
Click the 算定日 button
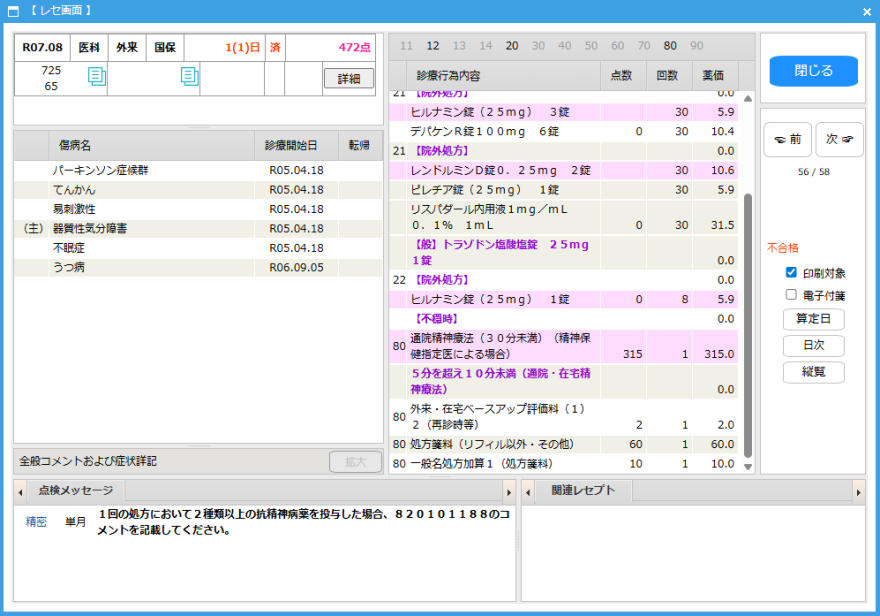(x=813, y=320)
